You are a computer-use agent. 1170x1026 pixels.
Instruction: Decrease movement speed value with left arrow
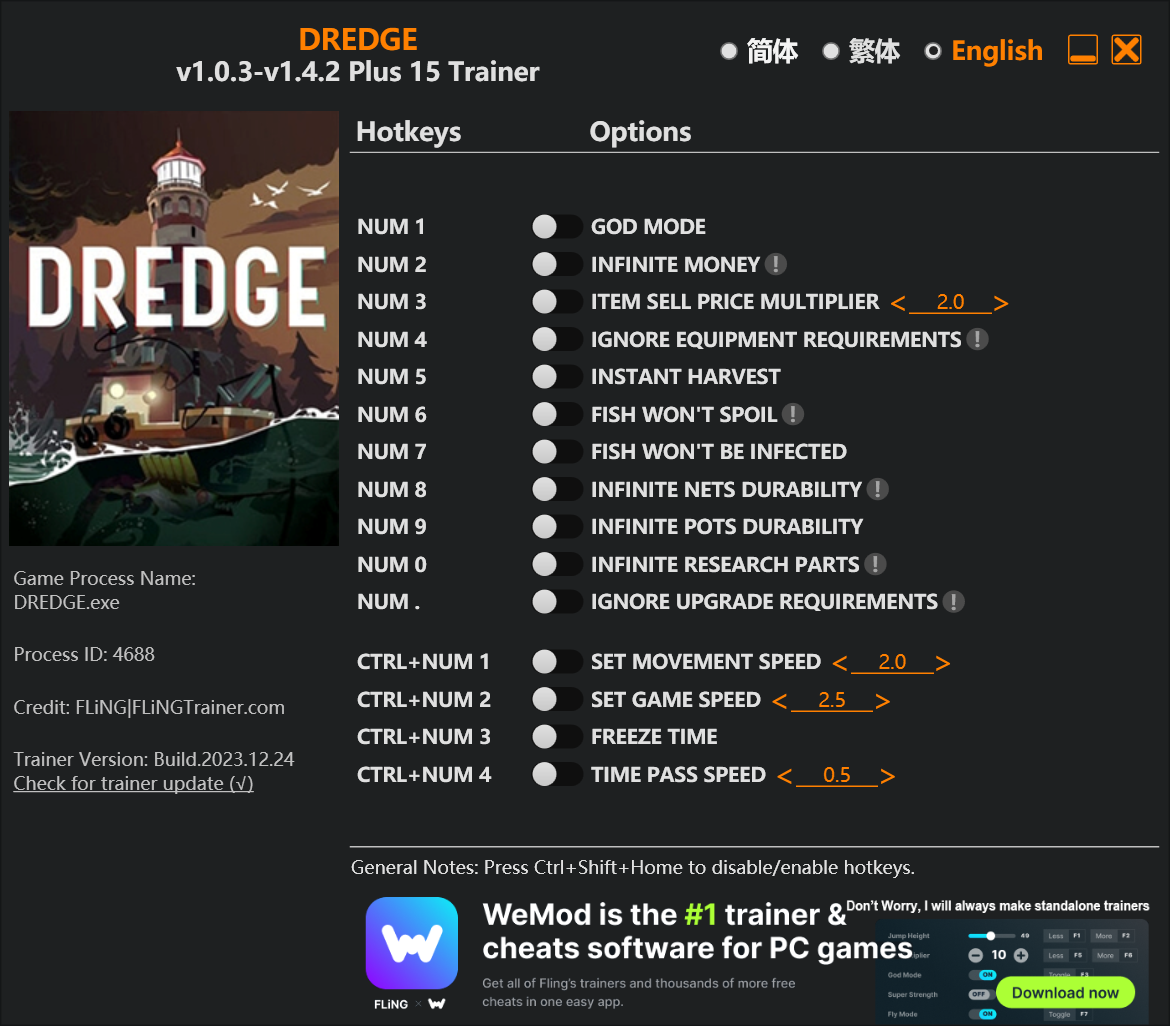839,663
